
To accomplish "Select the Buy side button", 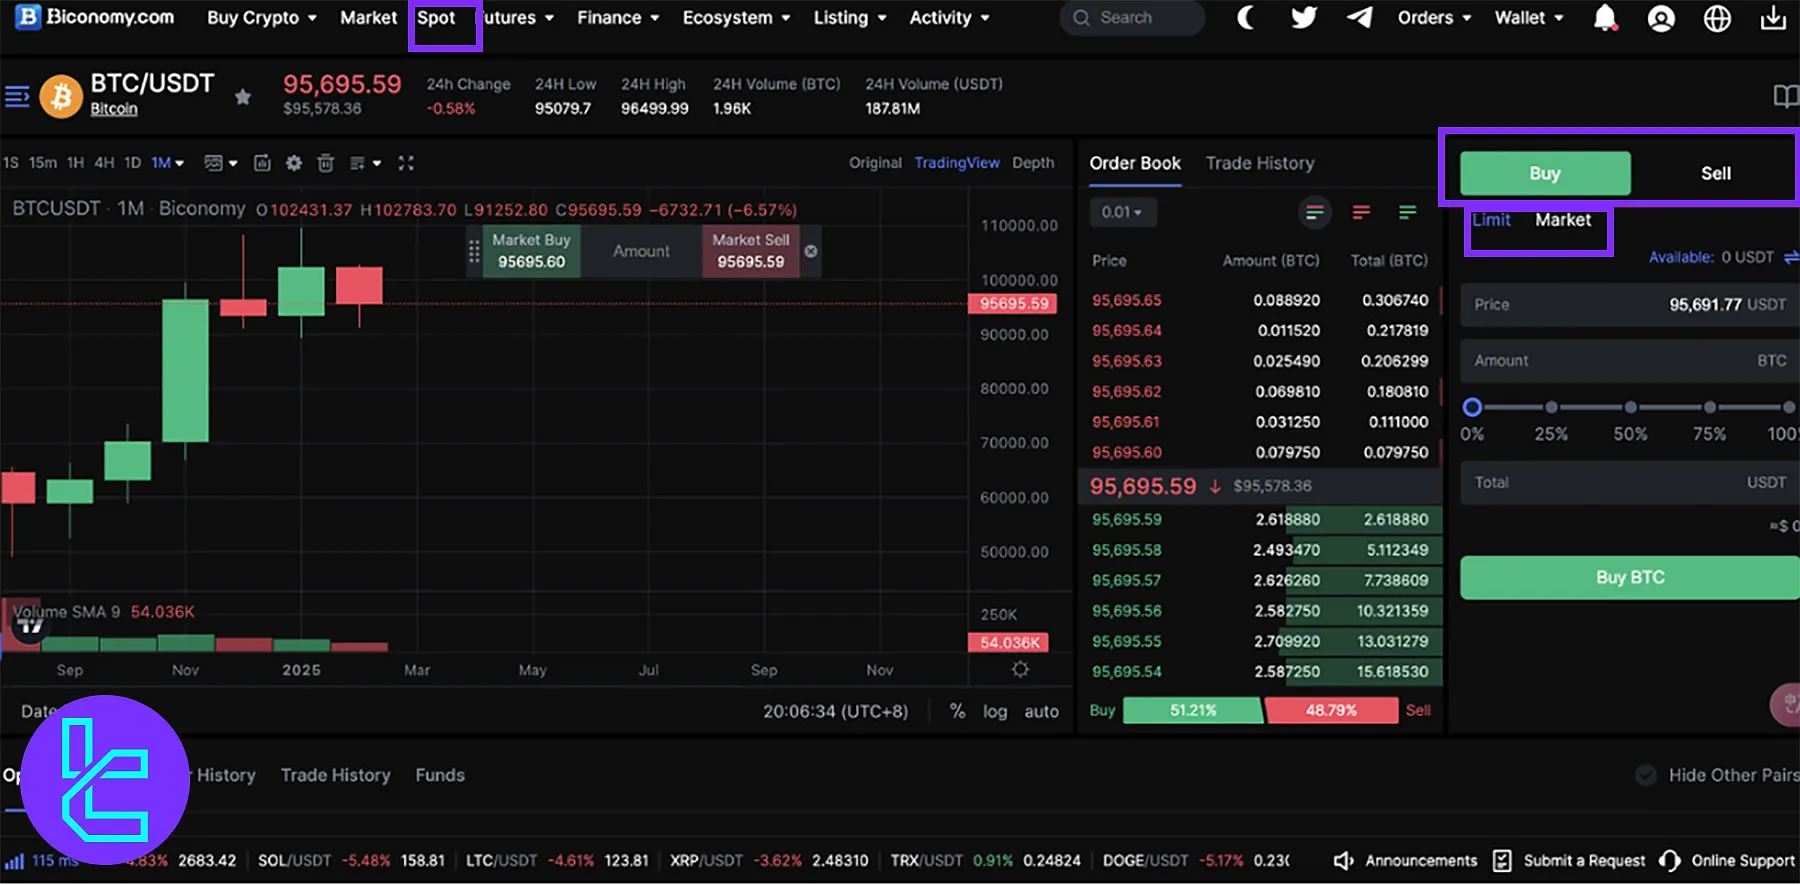I will (1545, 173).
